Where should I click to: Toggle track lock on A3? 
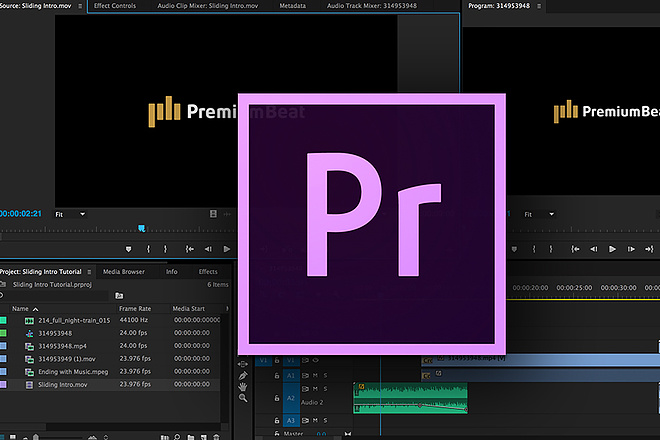pyautogui.click(x=277, y=420)
